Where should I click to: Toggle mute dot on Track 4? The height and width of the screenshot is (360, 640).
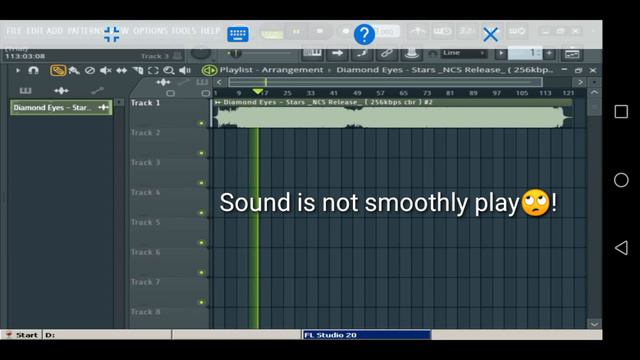tap(201, 213)
